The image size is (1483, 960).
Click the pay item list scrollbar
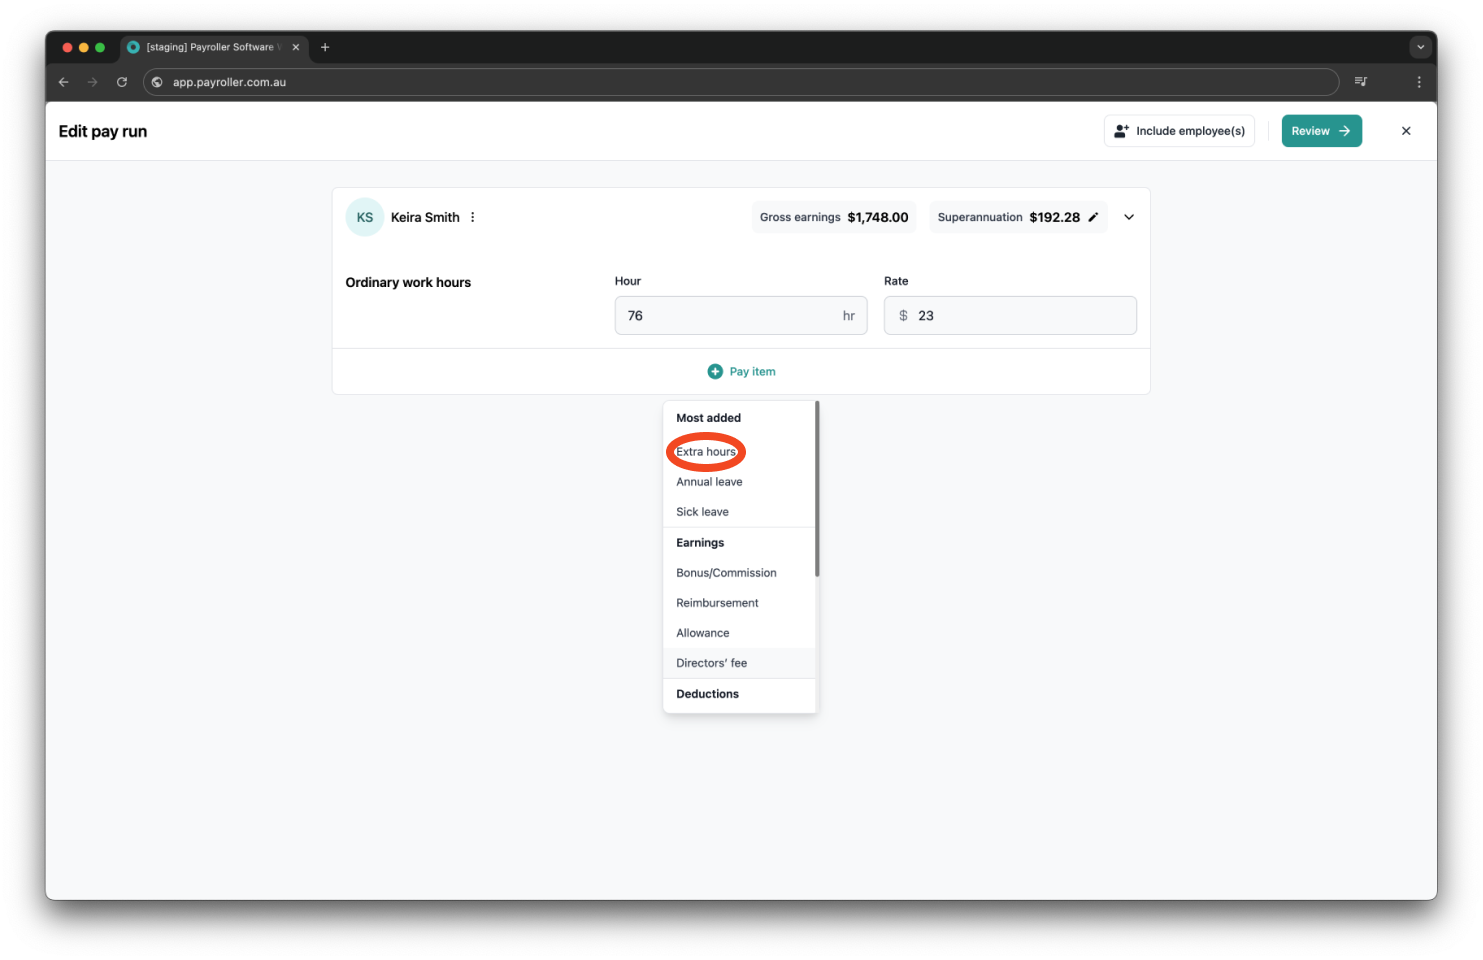817,490
